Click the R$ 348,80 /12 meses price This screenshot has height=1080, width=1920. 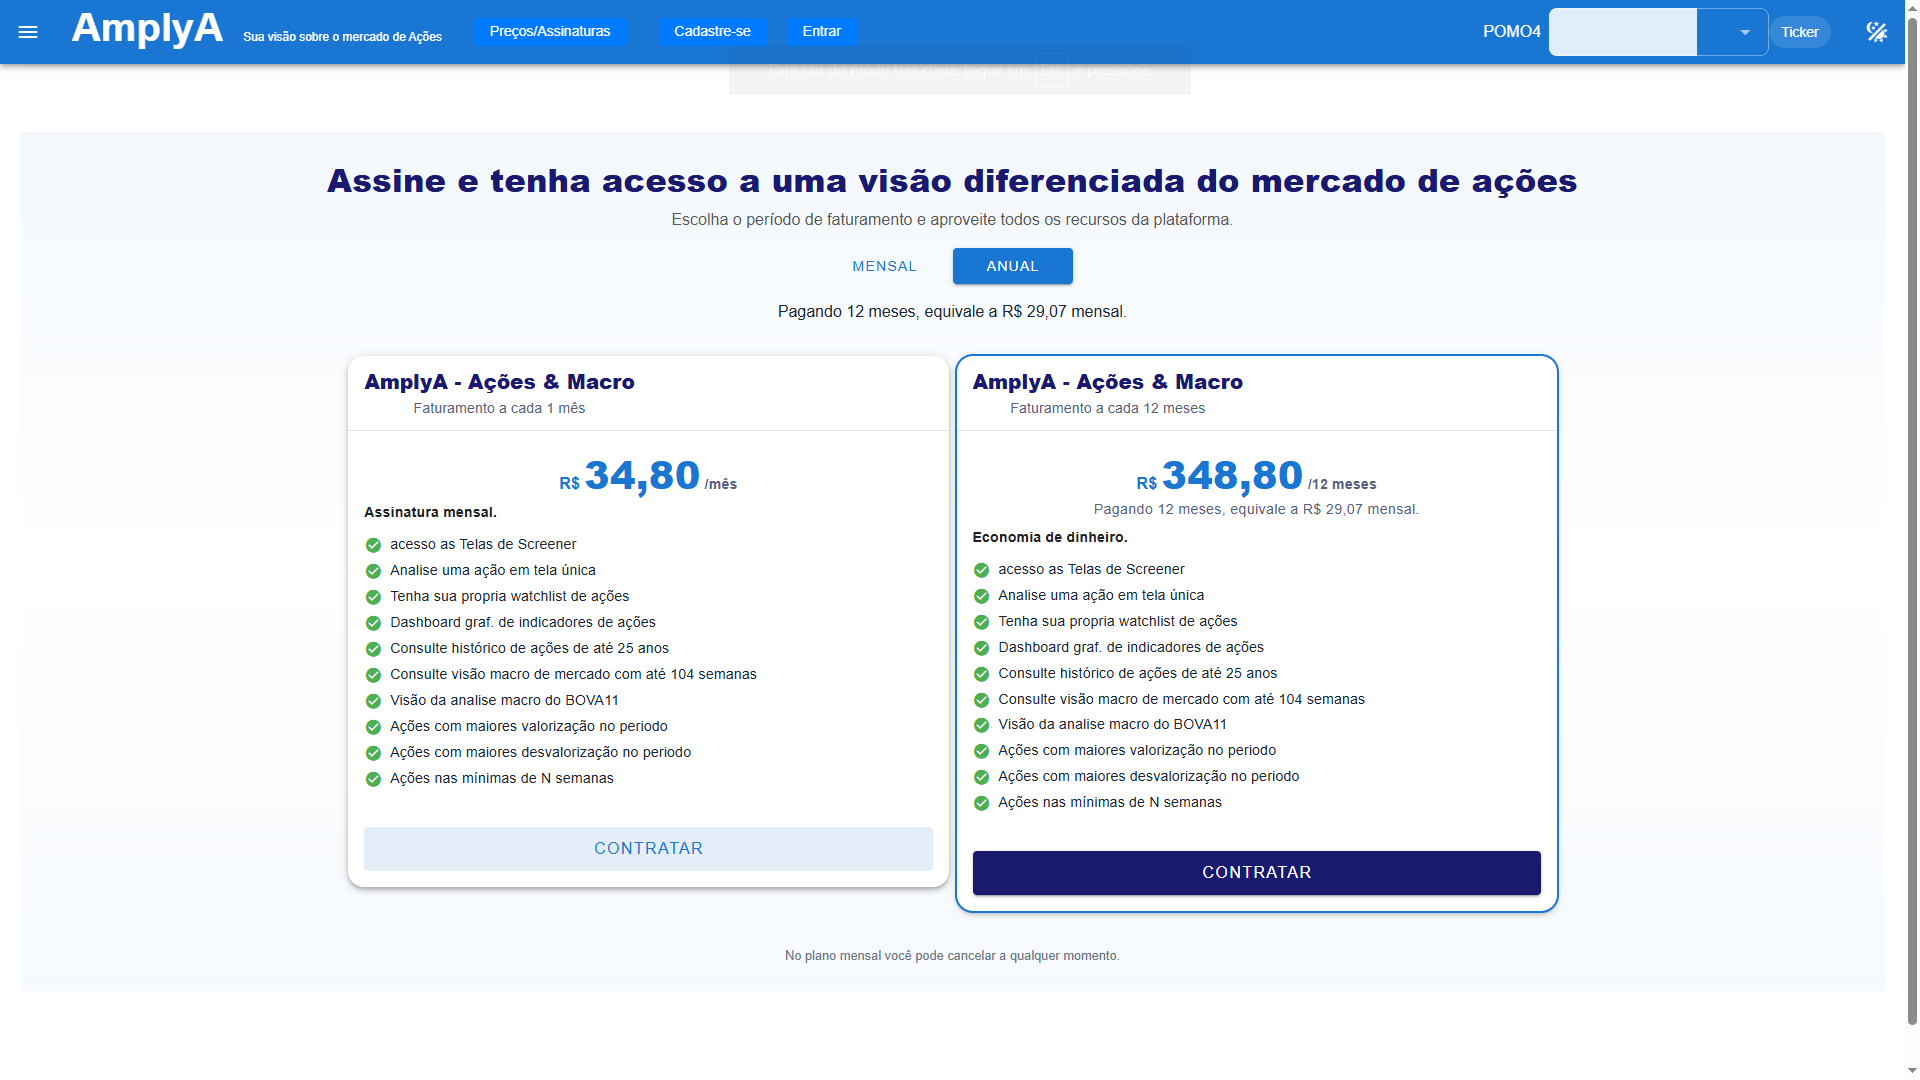click(1256, 476)
